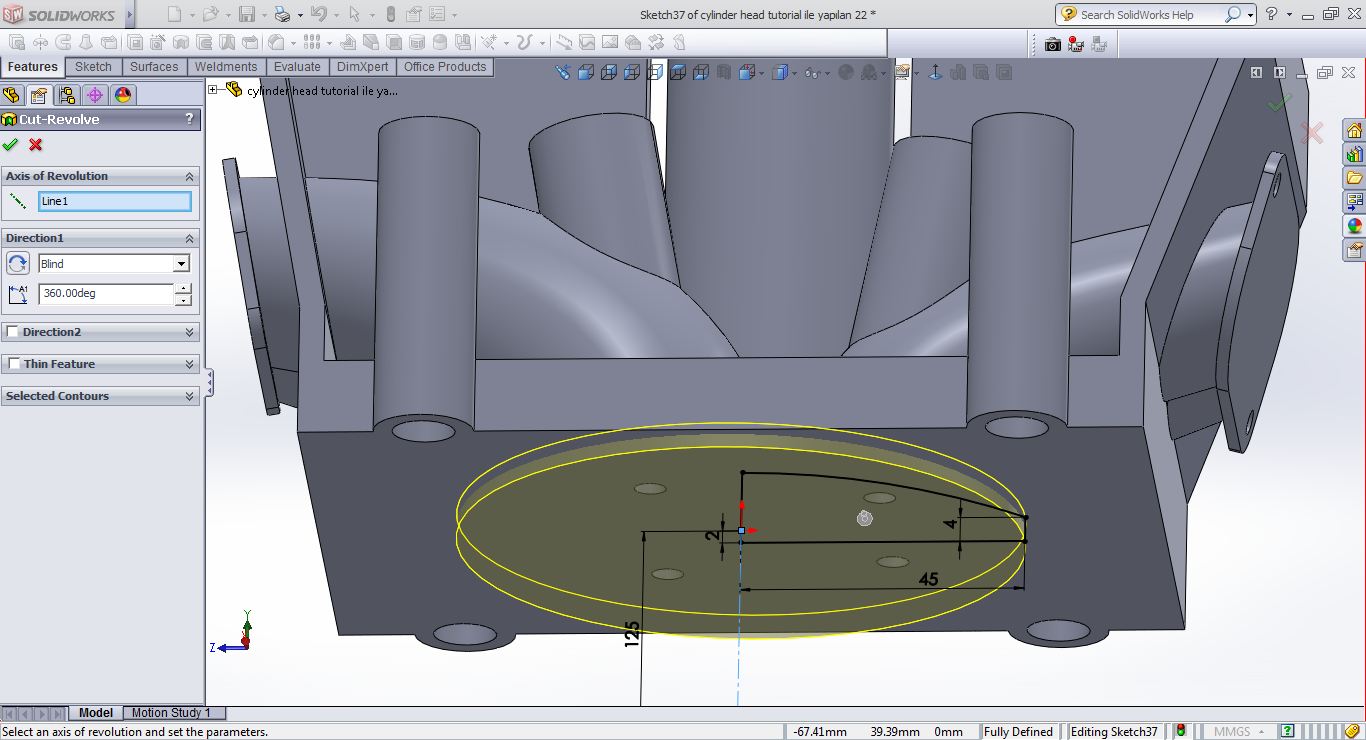Enable the Direction2 checkbox
1366x740 pixels.
coord(13,332)
